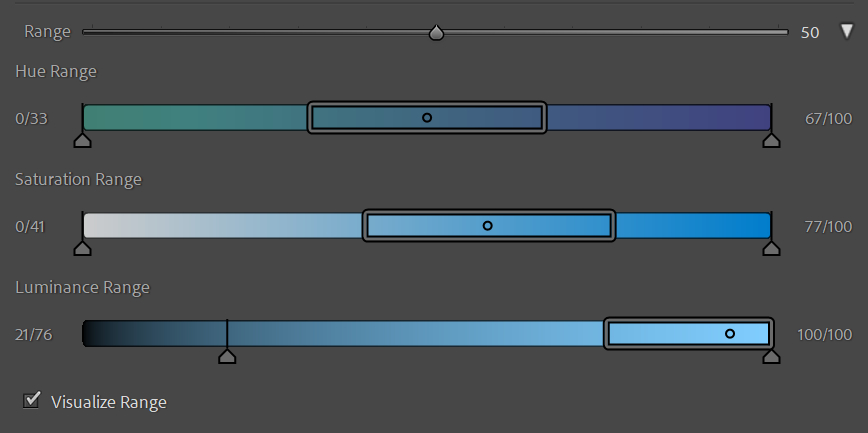
Task: Click the Luminance Range left falloff handle
Action: click(227, 356)
